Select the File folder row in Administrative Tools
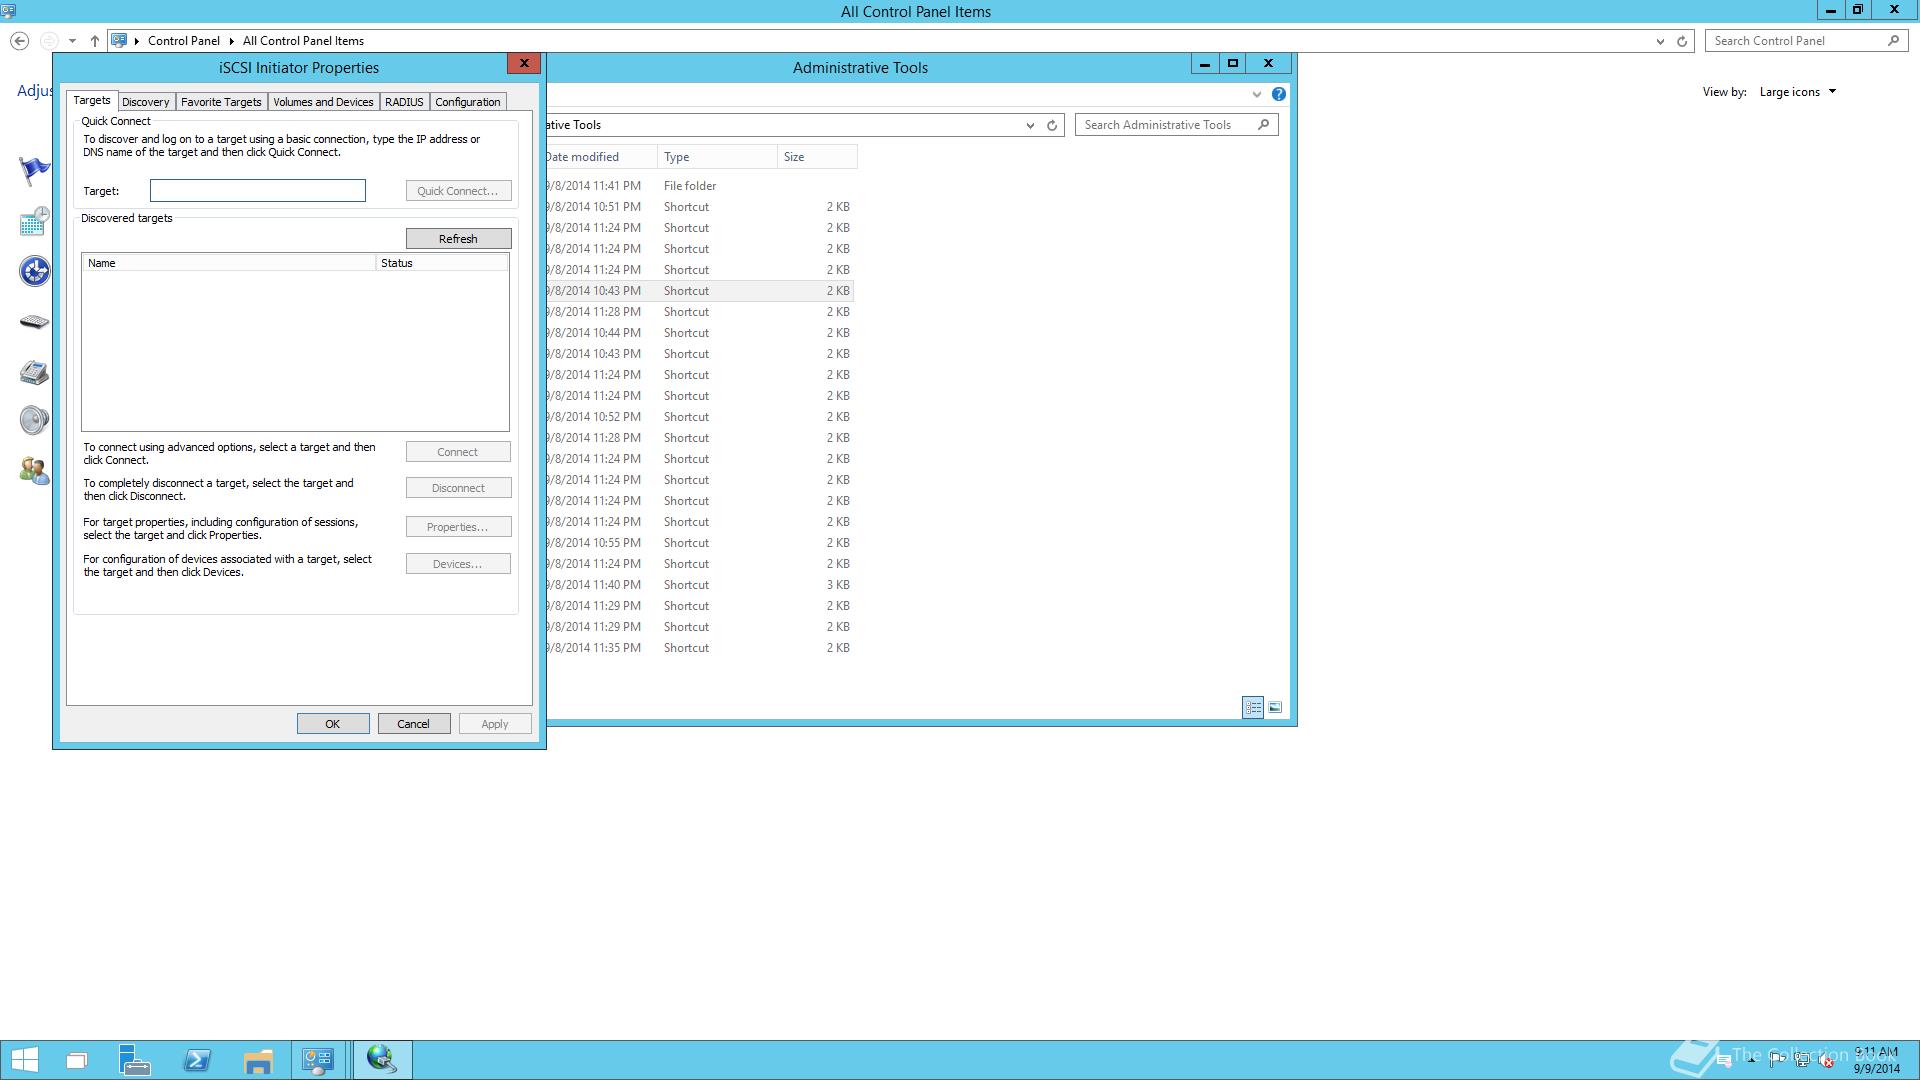This screenshot has width=1920, height=1080. [x=700, y=186]
